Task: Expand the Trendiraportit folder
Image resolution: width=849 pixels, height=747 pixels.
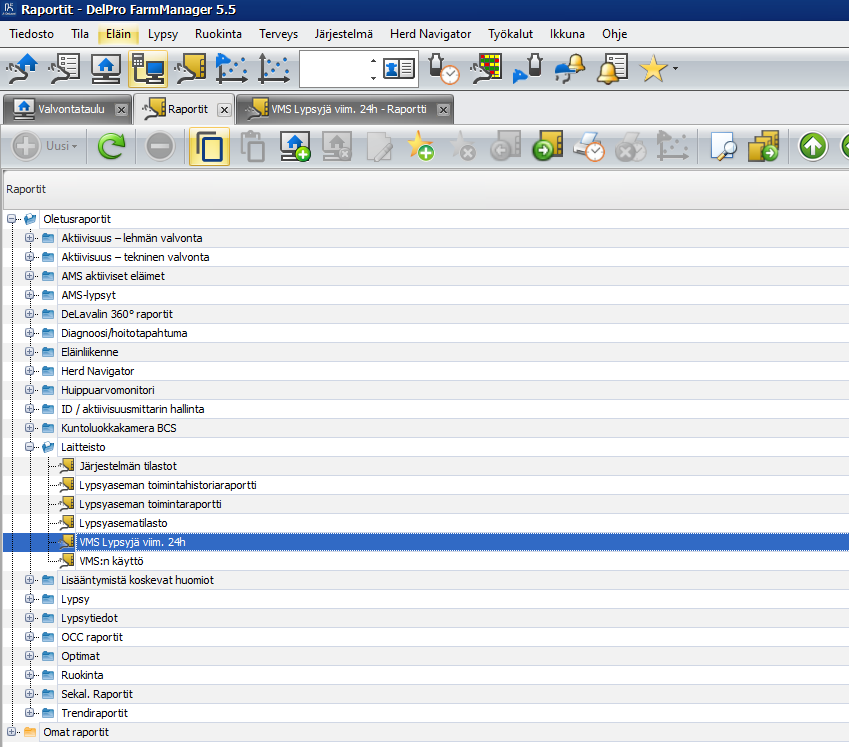Action: tap(29, 712)
